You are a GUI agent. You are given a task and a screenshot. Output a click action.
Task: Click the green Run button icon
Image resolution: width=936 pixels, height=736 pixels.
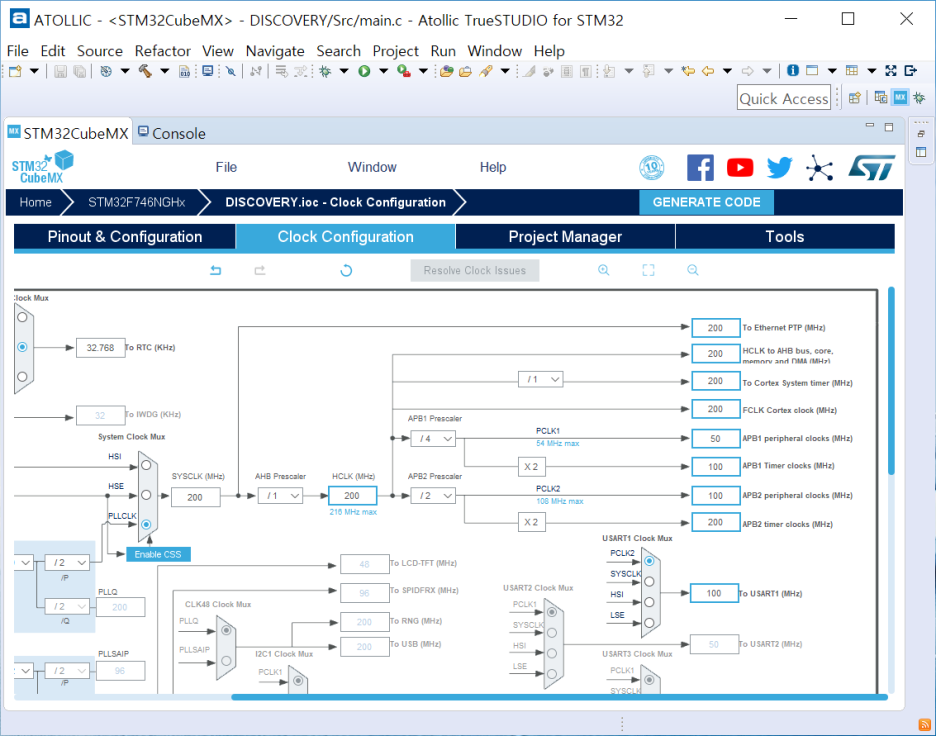click(x=364, y=71)
